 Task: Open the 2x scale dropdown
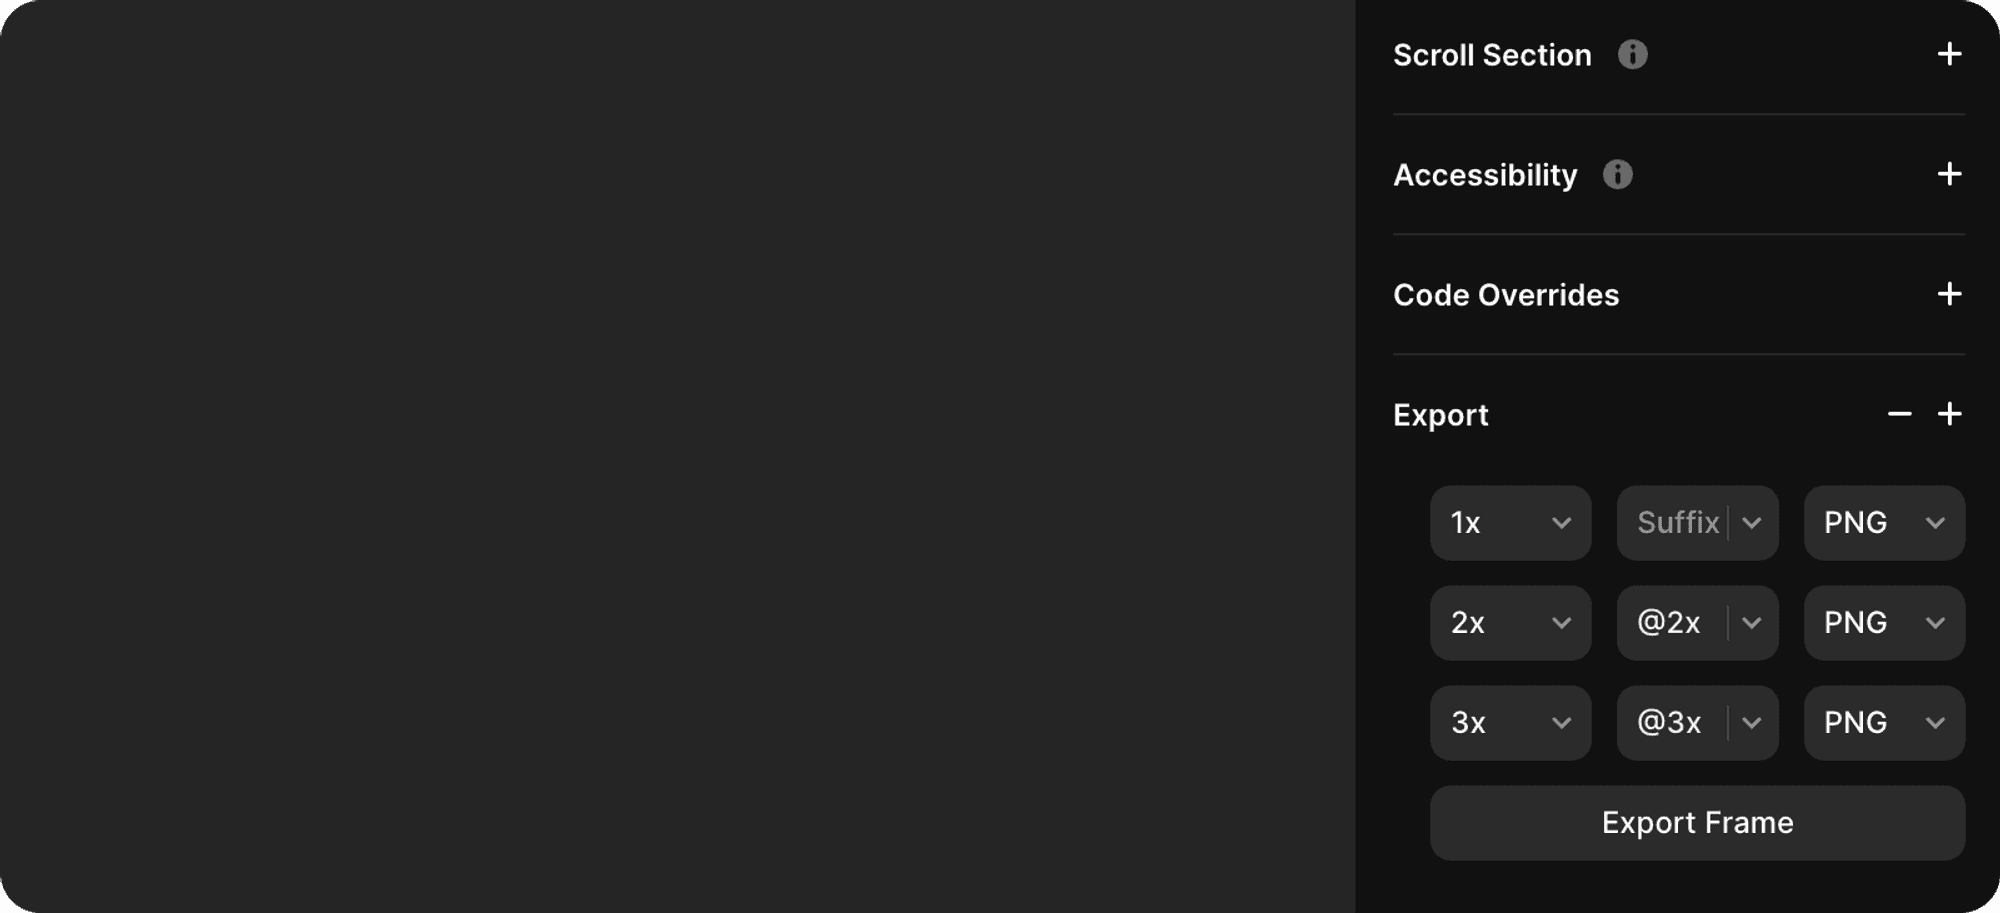(x=1510, y=623)
